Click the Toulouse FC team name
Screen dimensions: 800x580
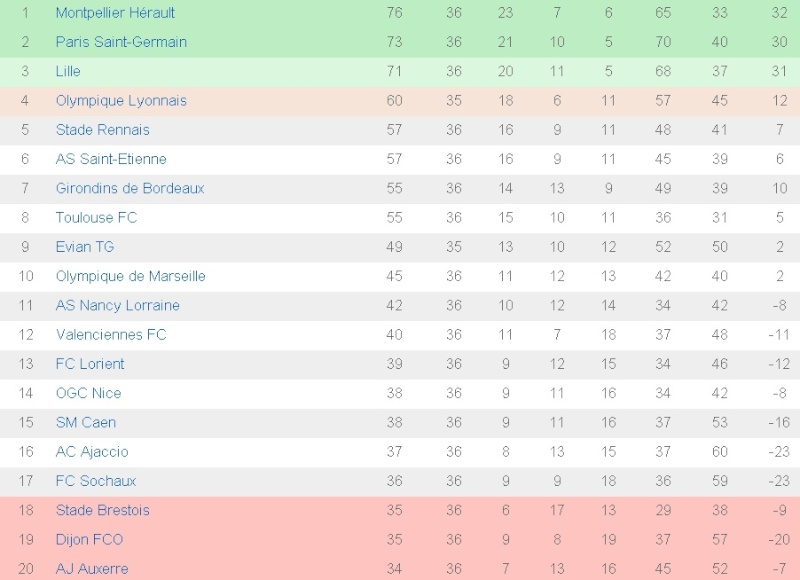96,217
